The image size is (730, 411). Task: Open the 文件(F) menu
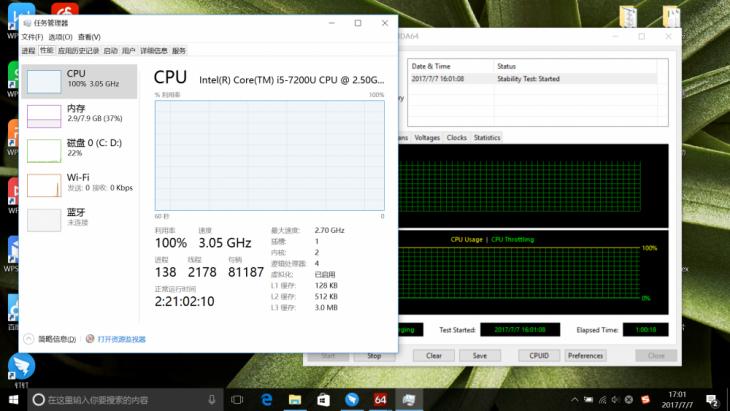pyautogui.click(x=33, y=37)
